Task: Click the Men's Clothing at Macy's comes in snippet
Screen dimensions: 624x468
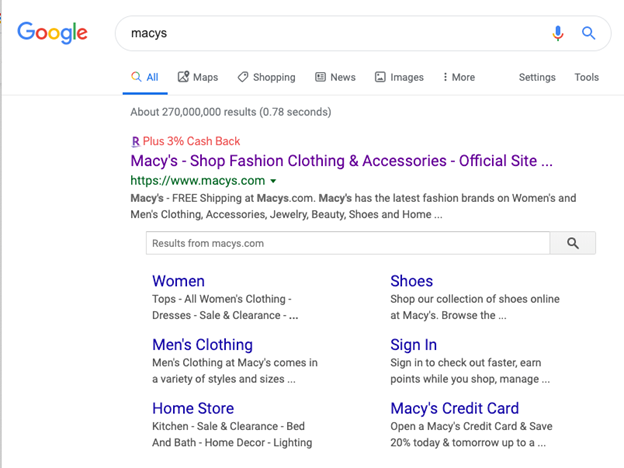Action: [x=235, y=371]
